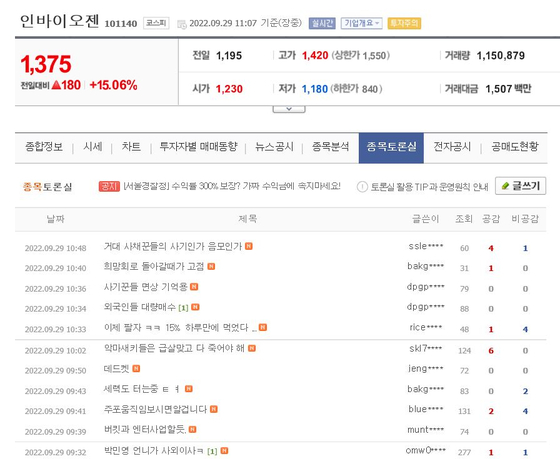Click the 고가 value 1,420
This screenshot has height=459, width=560.
tap(315, 56)
